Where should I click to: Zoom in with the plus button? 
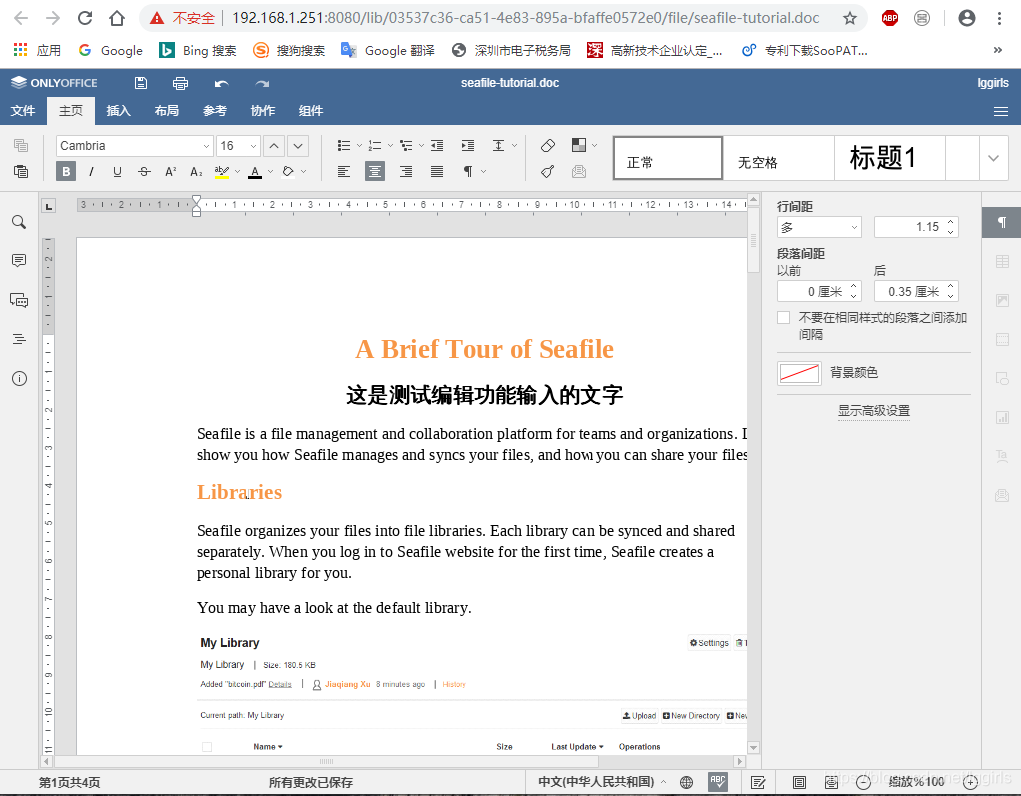[970, 782]
